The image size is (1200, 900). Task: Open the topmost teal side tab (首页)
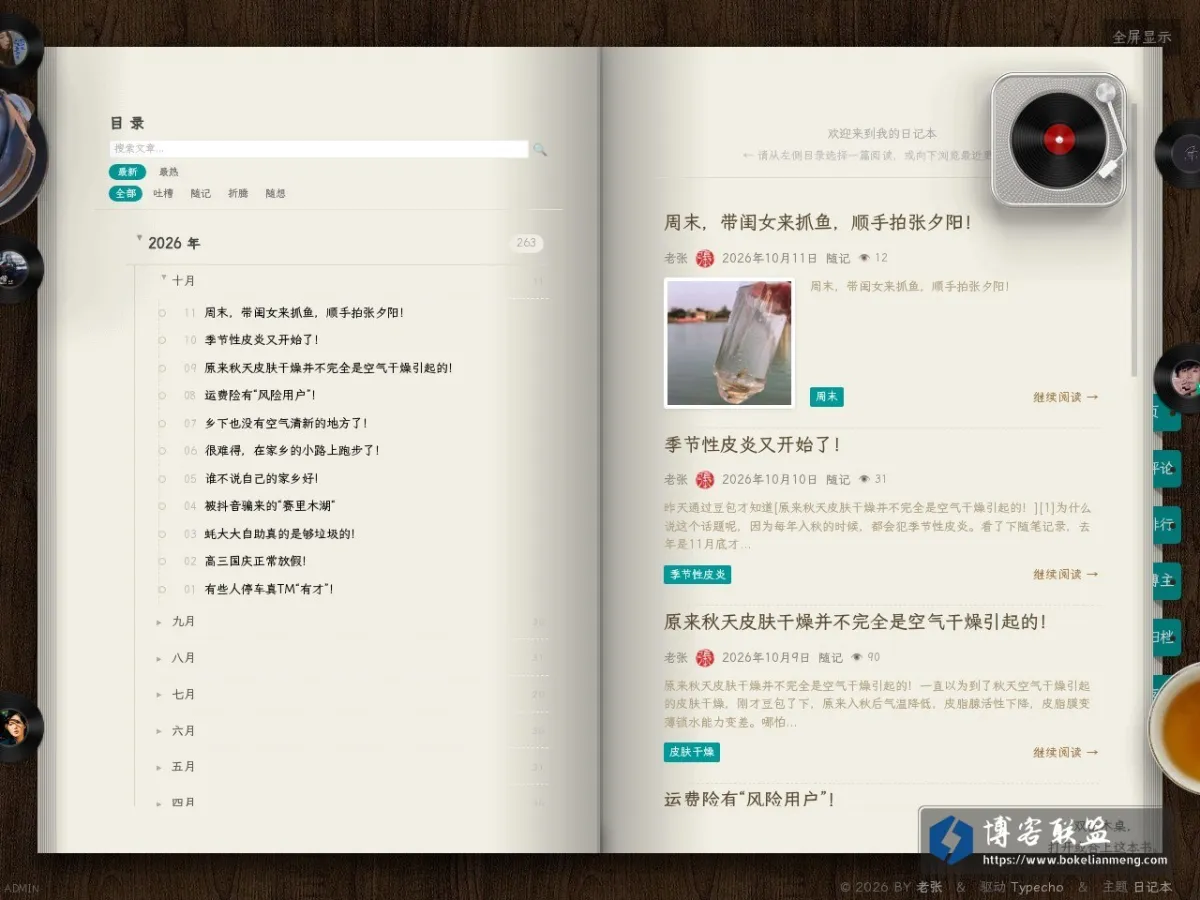click(1164, 412)
